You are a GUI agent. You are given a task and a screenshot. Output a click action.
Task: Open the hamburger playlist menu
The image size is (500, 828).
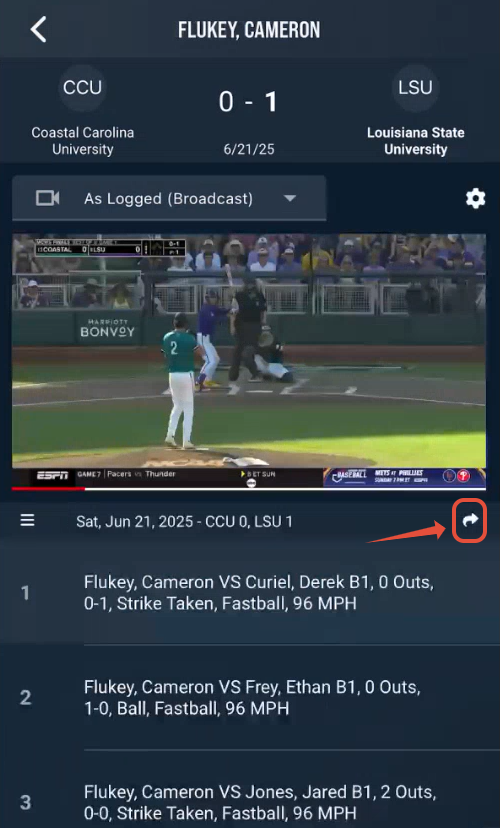(x=27, y=521)
